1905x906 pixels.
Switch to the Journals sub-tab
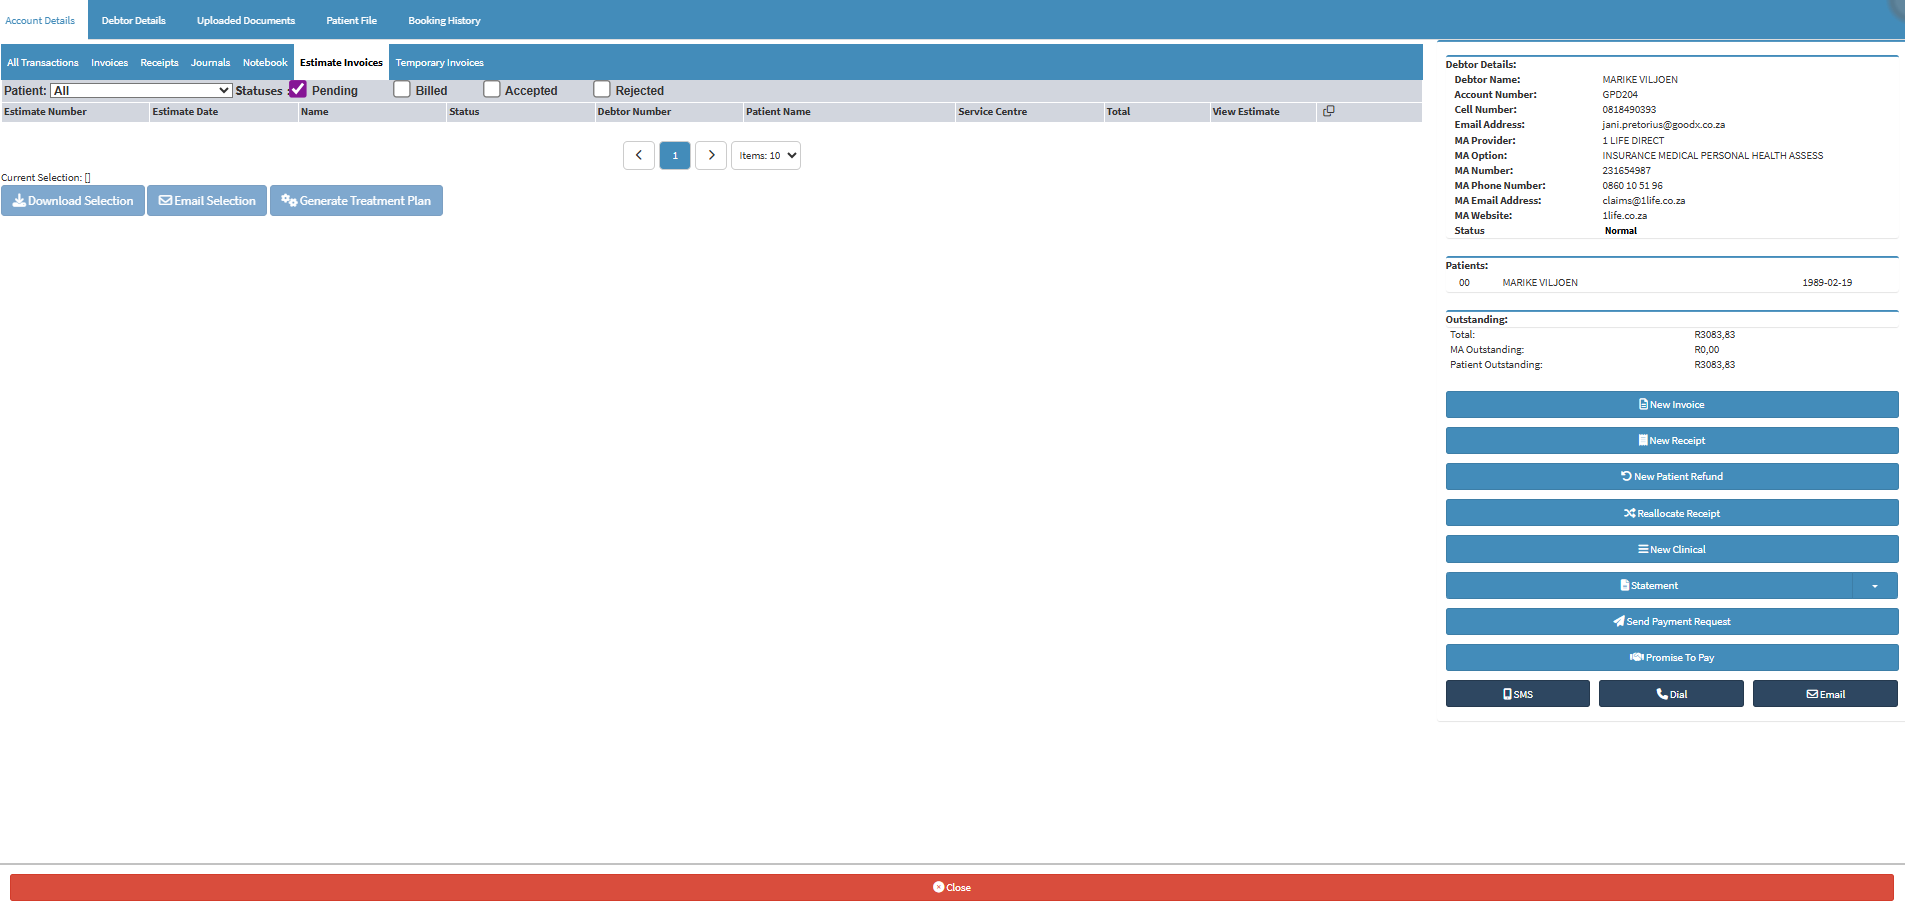coord(210,62)
